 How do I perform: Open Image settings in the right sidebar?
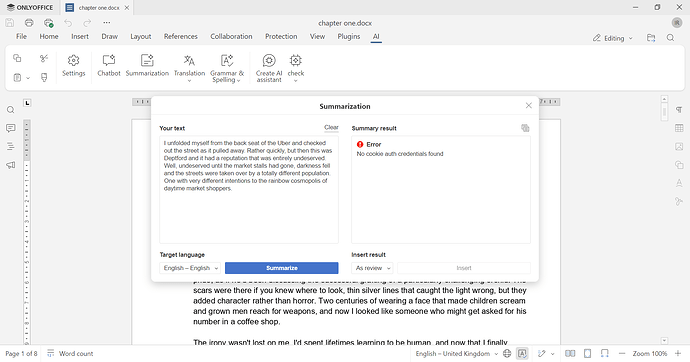(679, 146)
